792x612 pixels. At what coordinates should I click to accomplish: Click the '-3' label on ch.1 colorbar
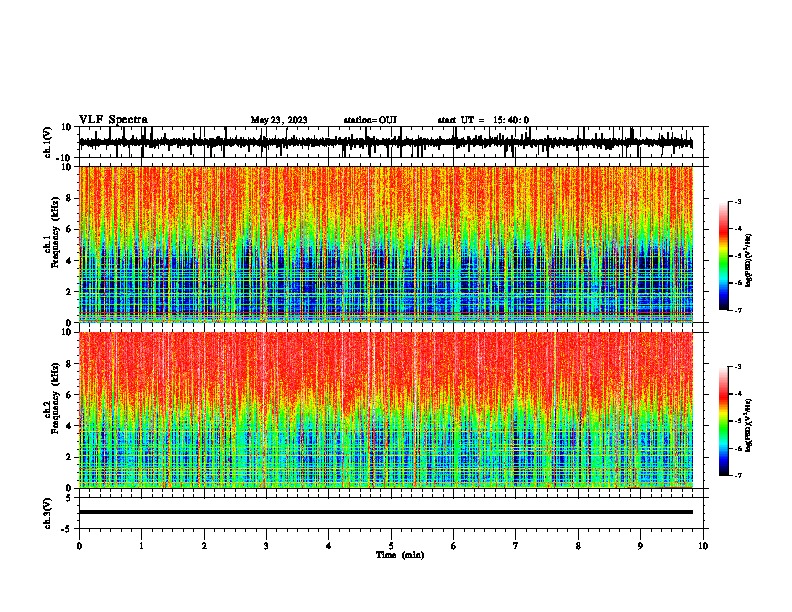(x=737, y=201)
